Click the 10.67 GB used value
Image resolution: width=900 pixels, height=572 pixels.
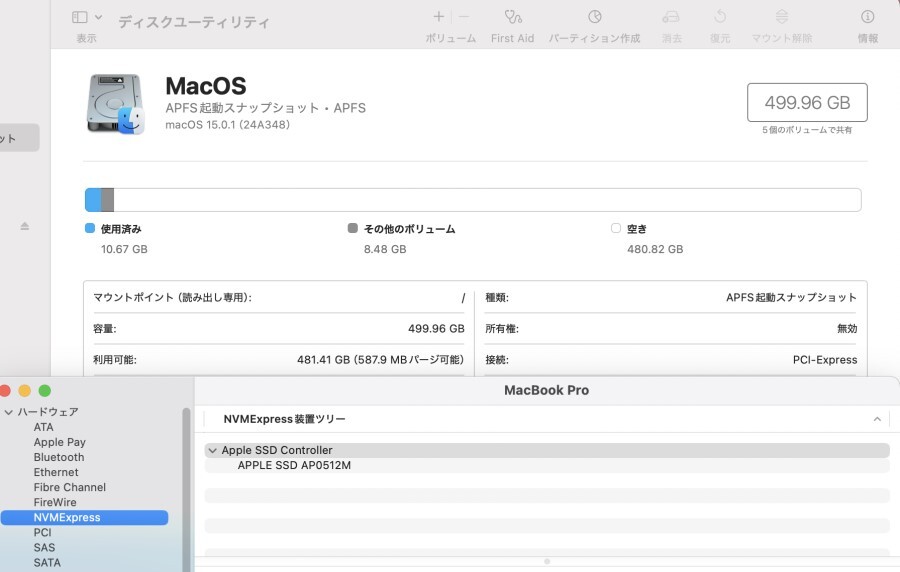point(124,249)
